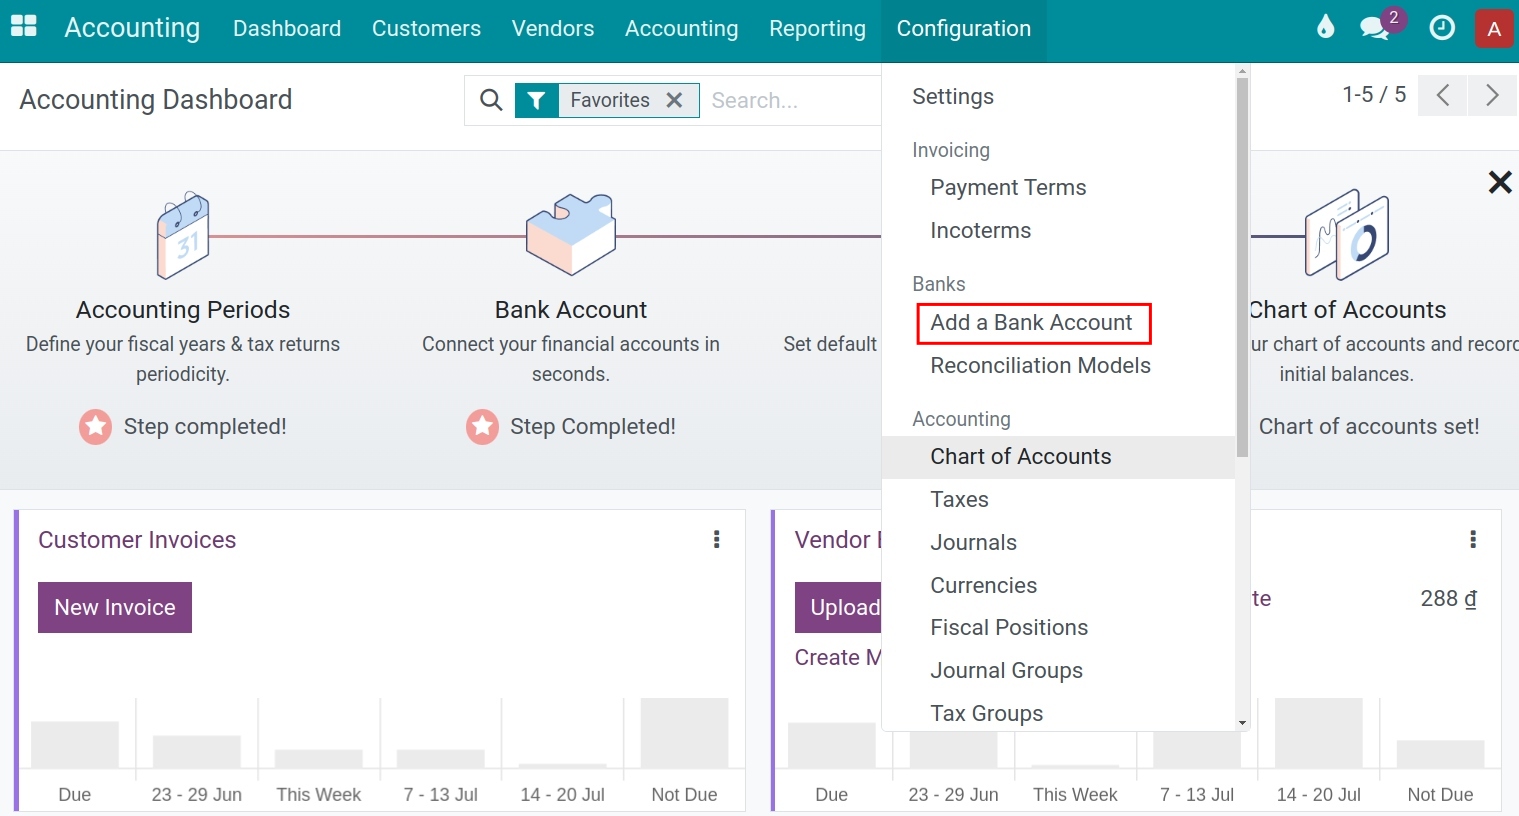Click the Accounting Periods calendar icon
Screen dimensions: 1519x816
(x=183, y=236)
